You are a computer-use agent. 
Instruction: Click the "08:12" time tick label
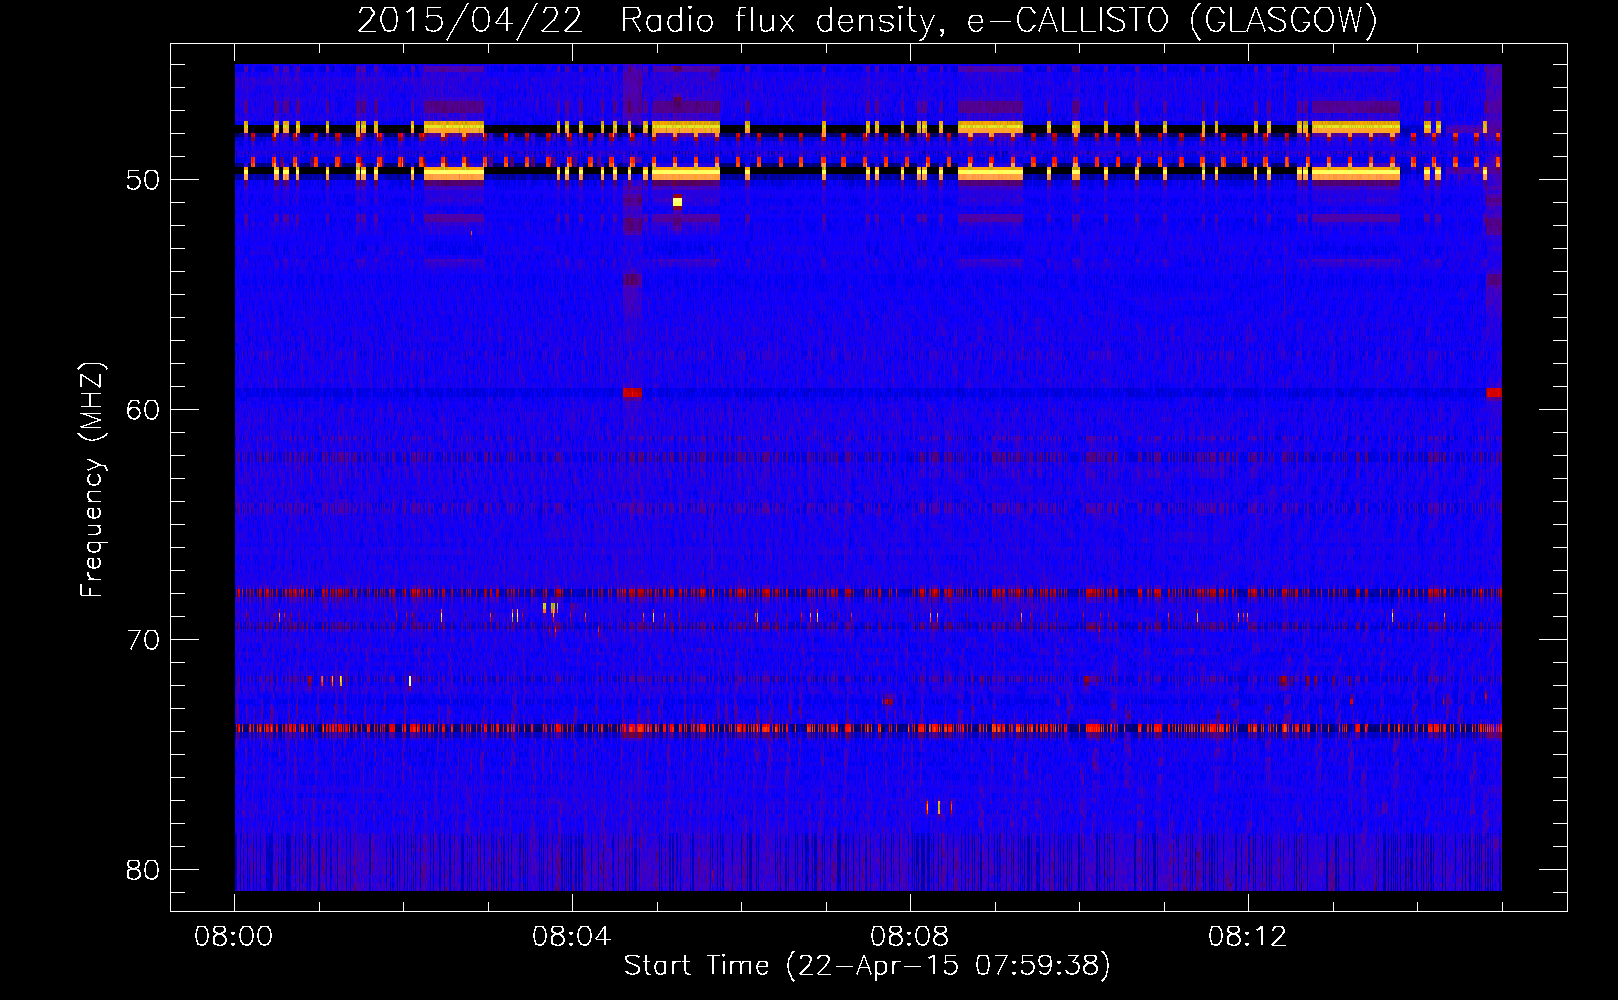click(x=1248, y=937)
